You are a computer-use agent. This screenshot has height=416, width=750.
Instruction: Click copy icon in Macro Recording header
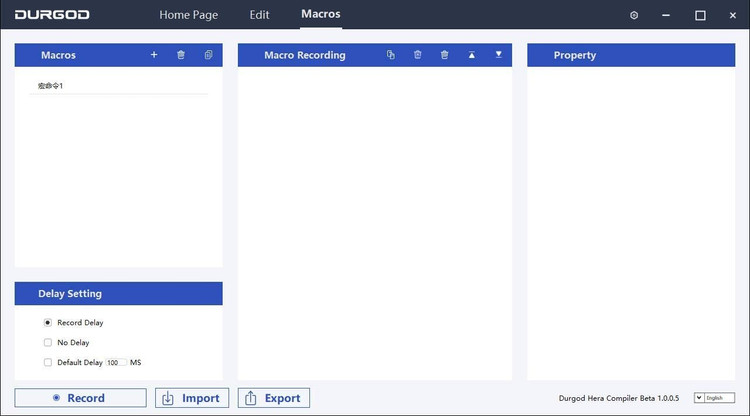(x=391, y=55)
